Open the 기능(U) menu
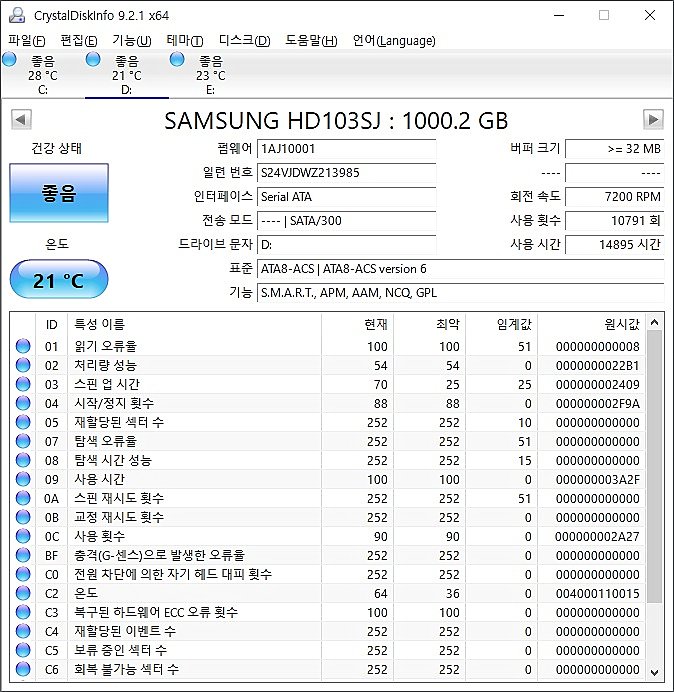The width and height of the screenshot is (674, 692). pos(132,41)
